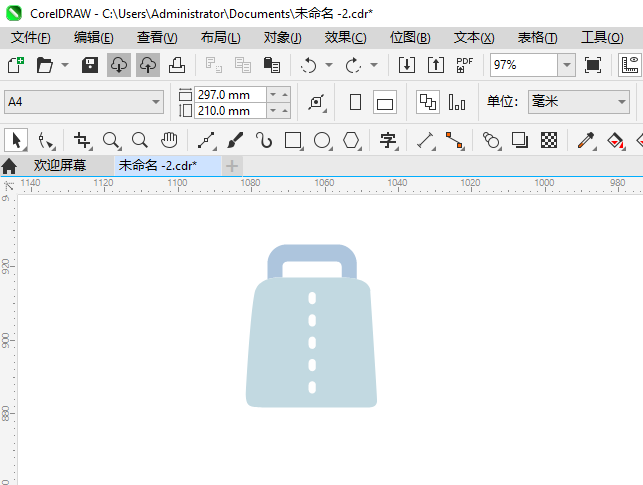
Task: Click the page height 210.0 mm field
Action: 230,111
